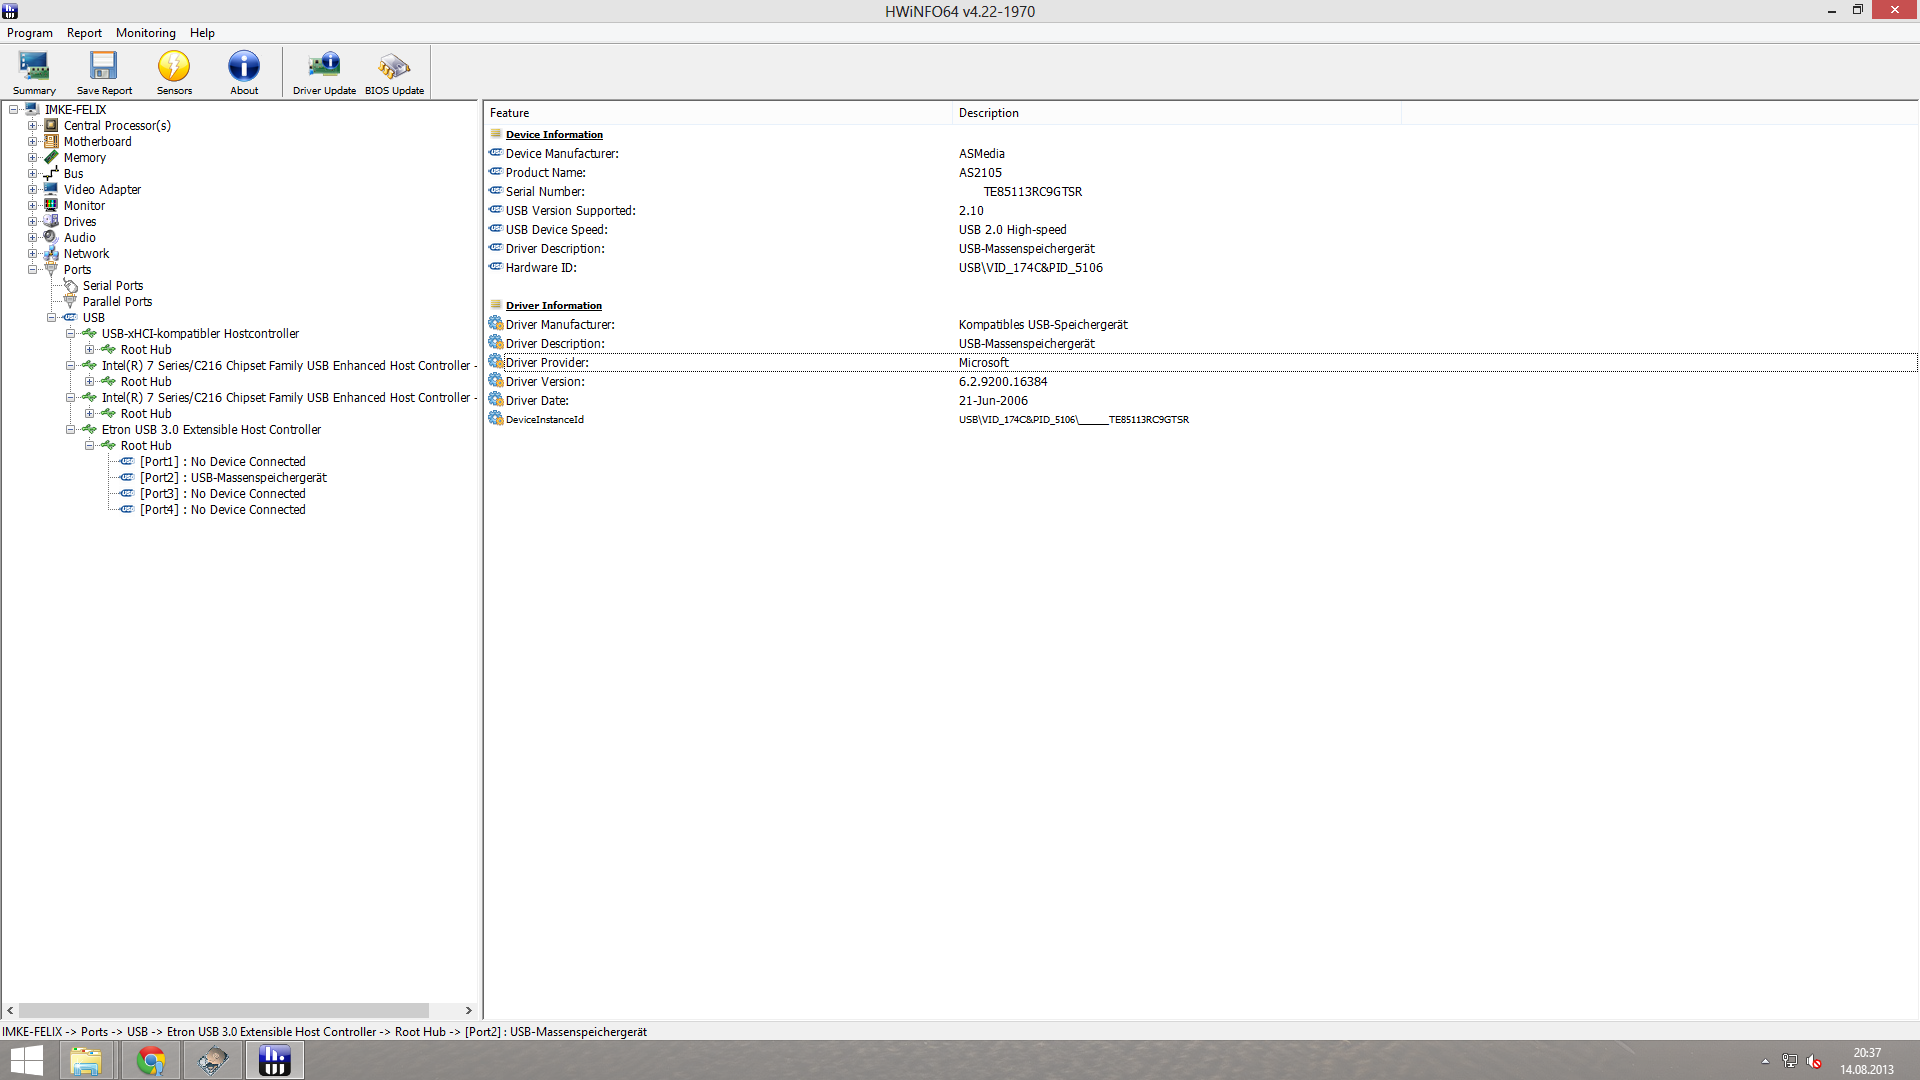
Task: Collapse the Etron USB 3.0 controller node
Action: tap(70, 430)
